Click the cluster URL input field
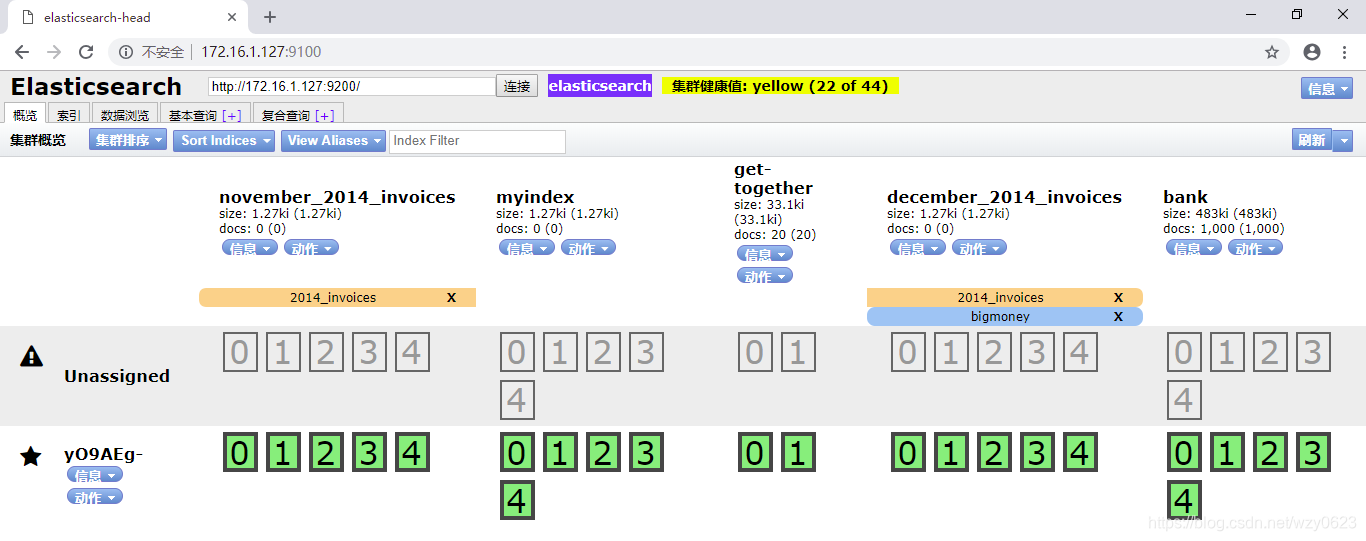The image size is (1366, 541). point(352,86)
